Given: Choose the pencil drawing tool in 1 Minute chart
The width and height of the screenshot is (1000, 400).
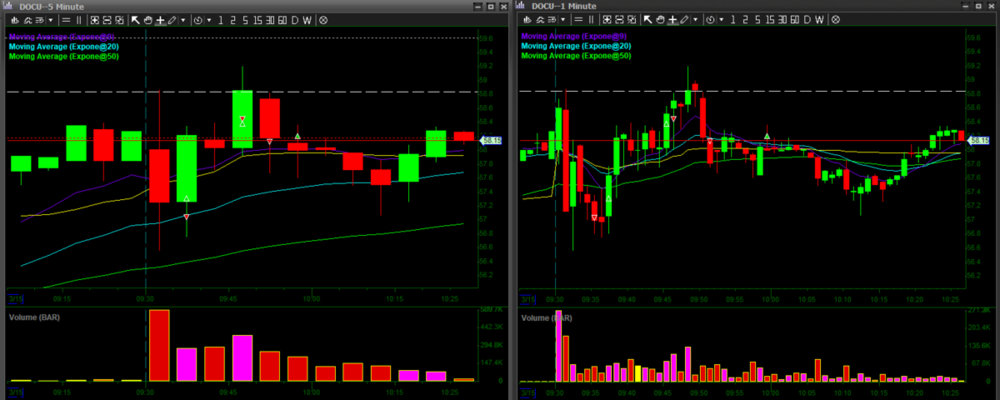Looking at the screenshot, I should 683,19.
